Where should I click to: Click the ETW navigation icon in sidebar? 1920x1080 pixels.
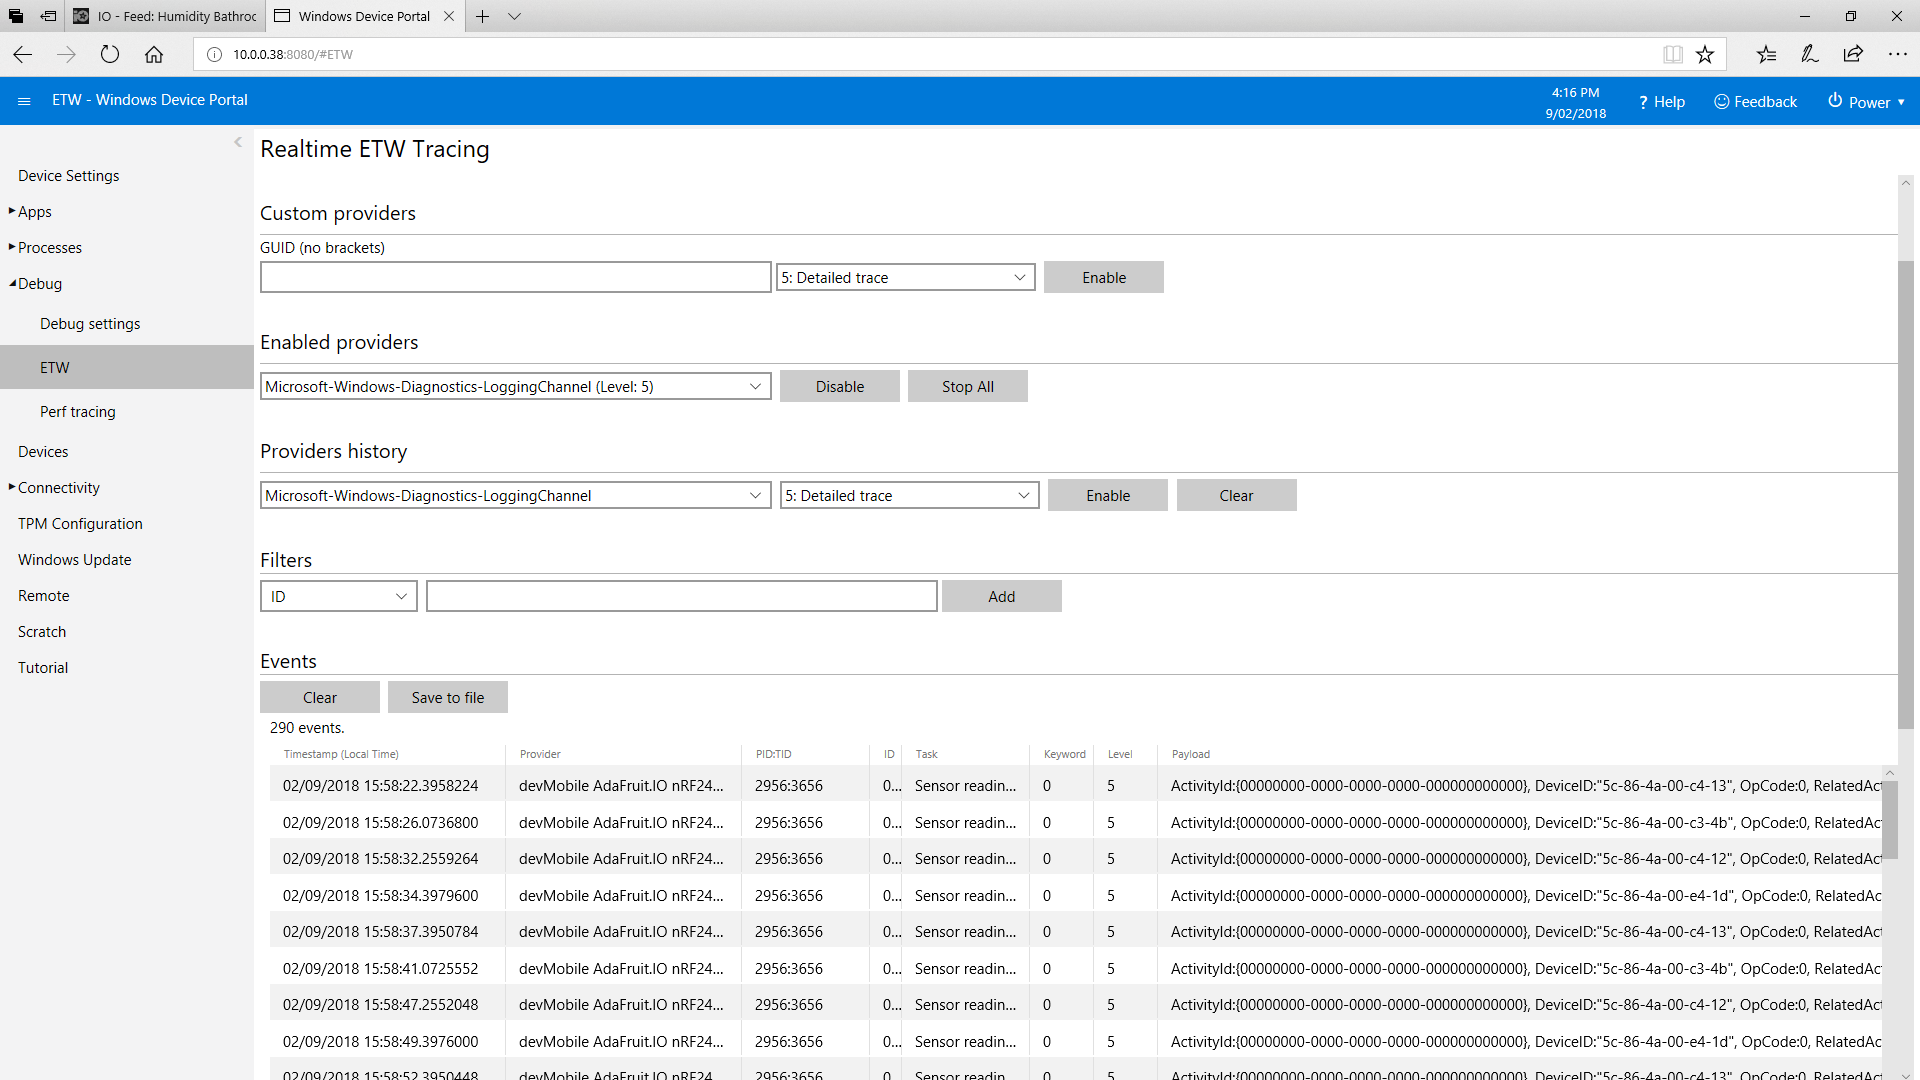tap(53, 367)
